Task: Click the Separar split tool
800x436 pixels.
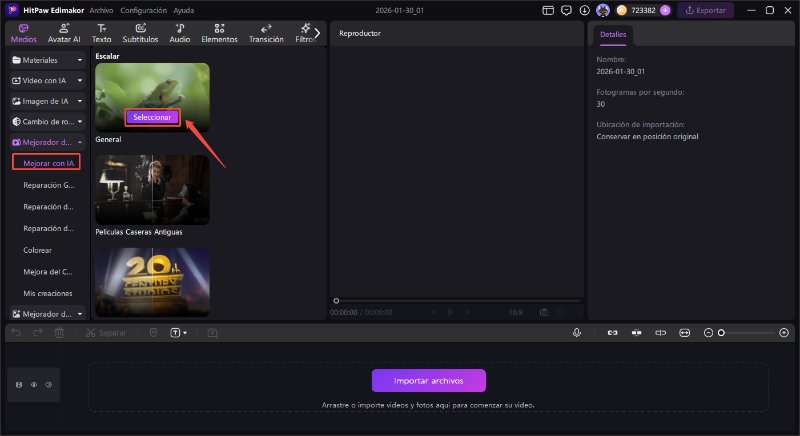Action: [x=106, y=333]
